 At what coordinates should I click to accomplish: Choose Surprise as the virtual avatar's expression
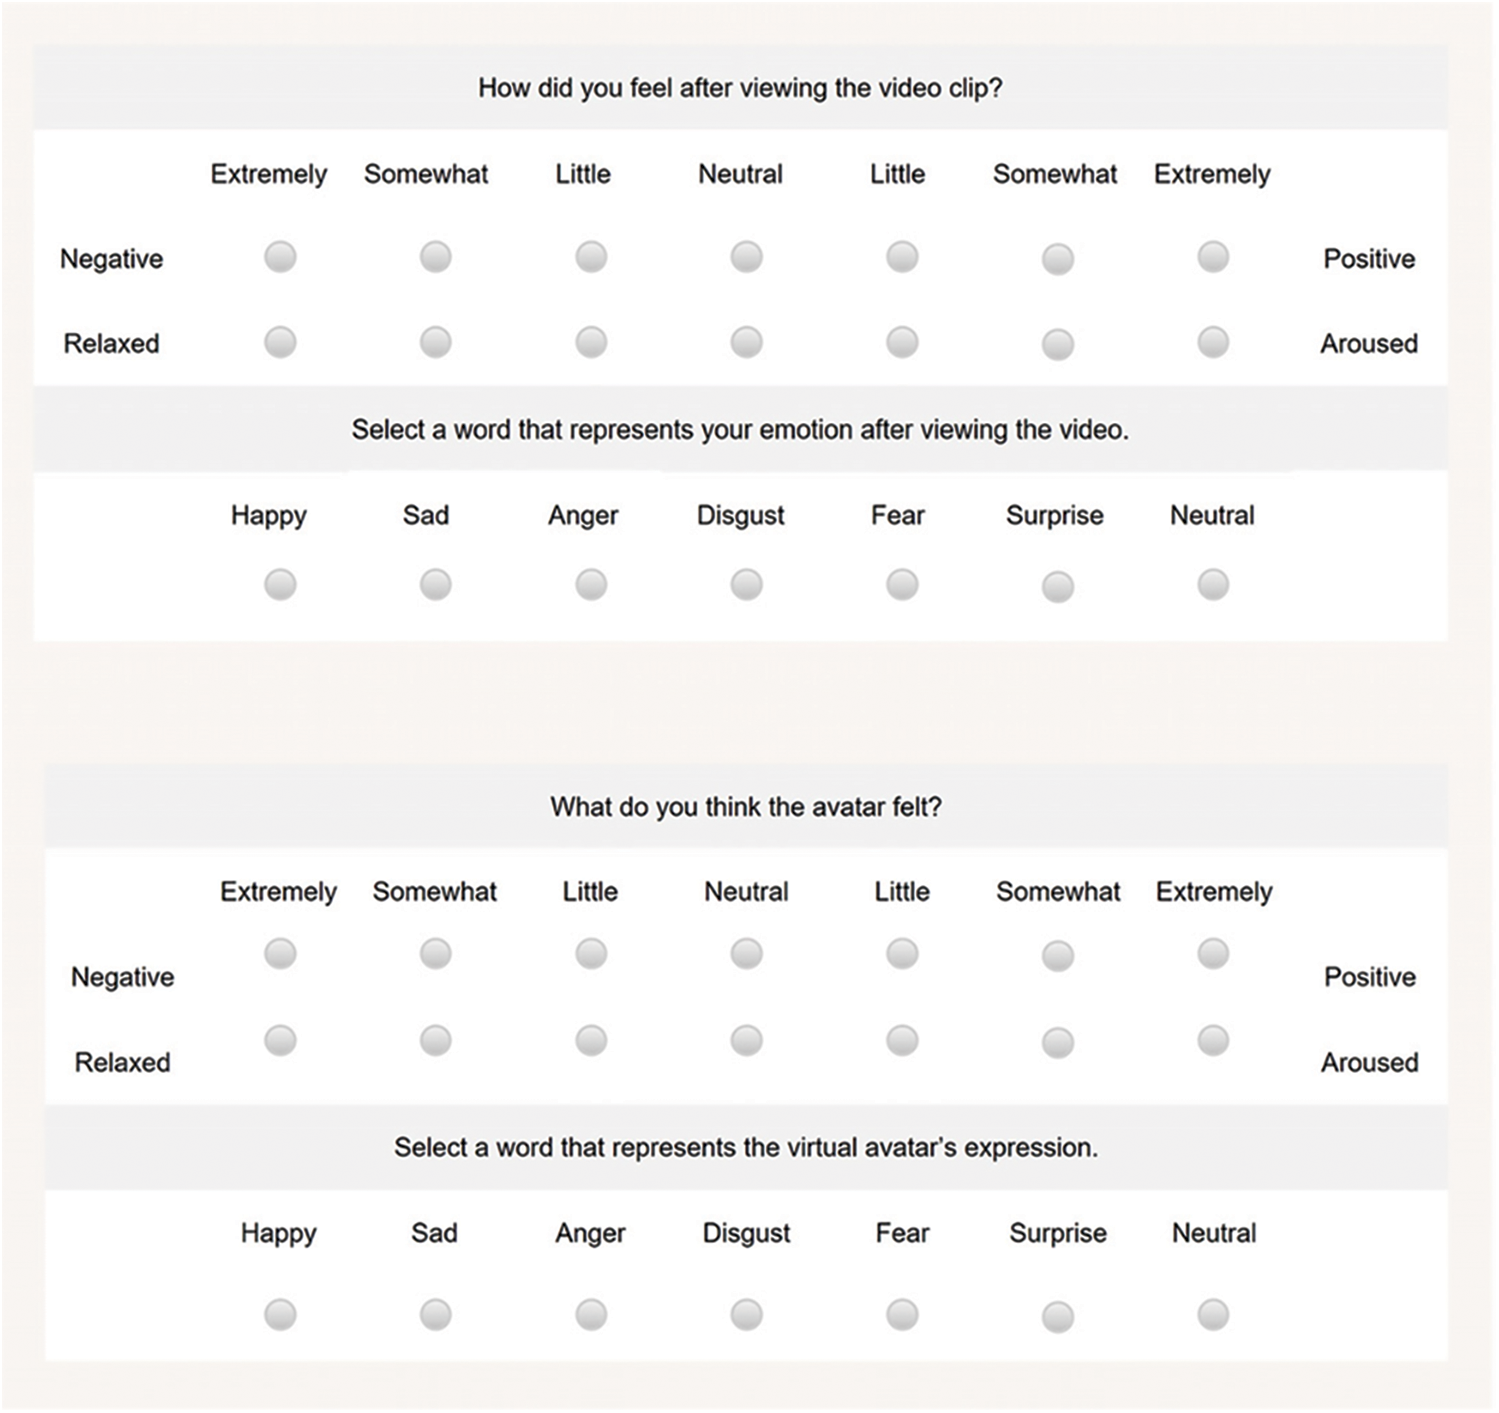point(1058,1316)
